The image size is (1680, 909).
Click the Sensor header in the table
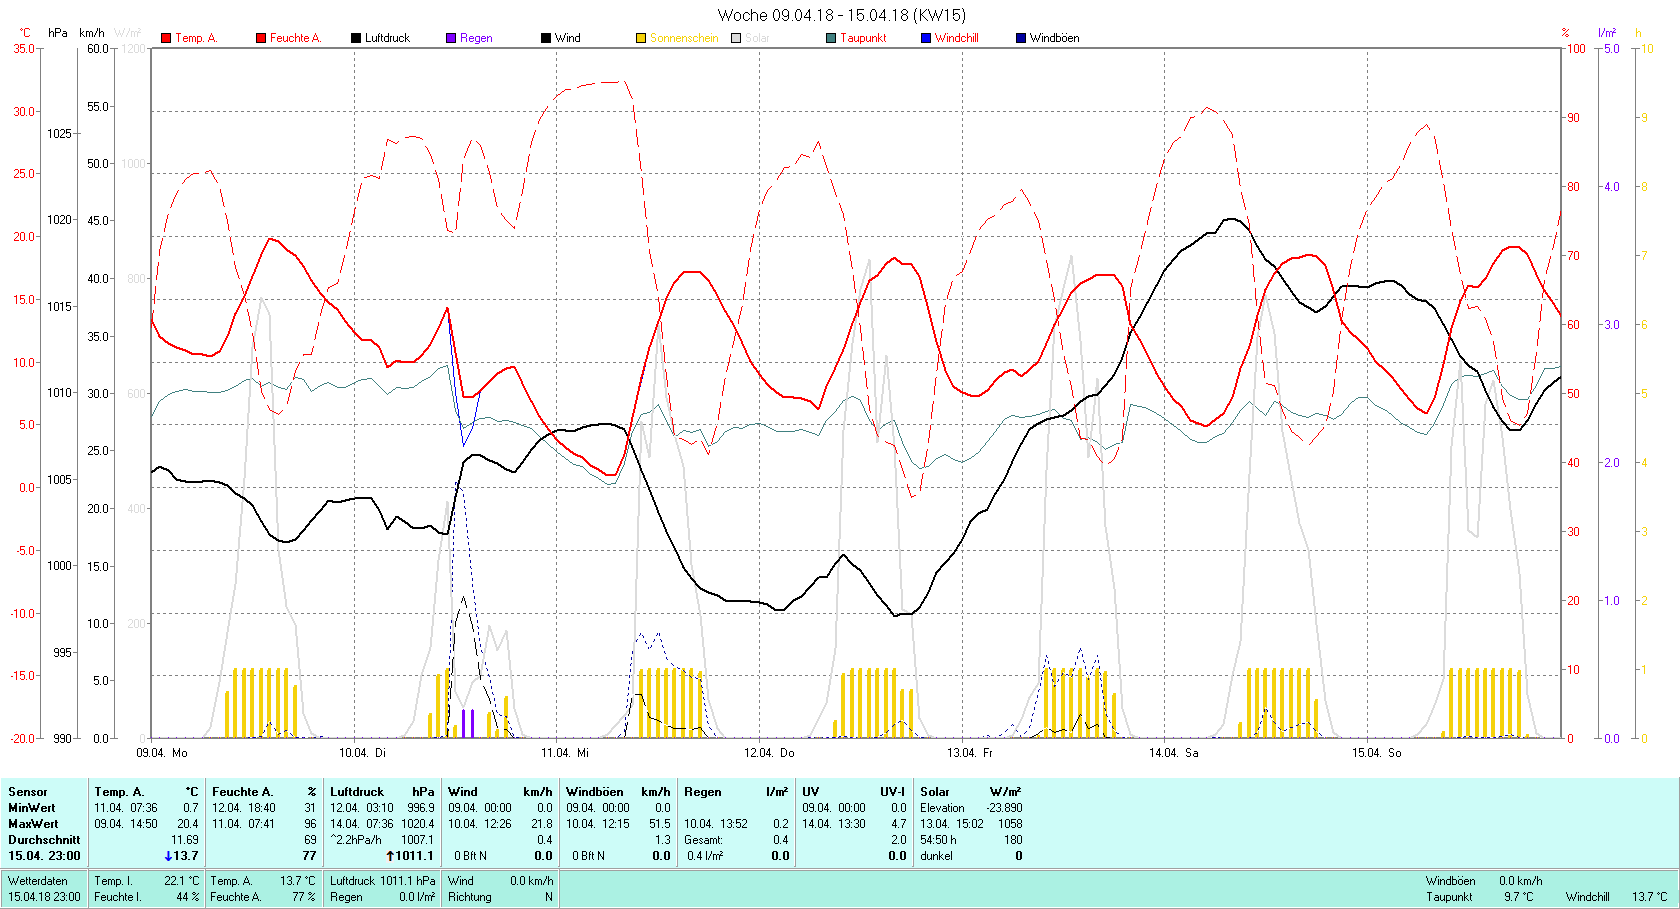(x=28, y=791)
